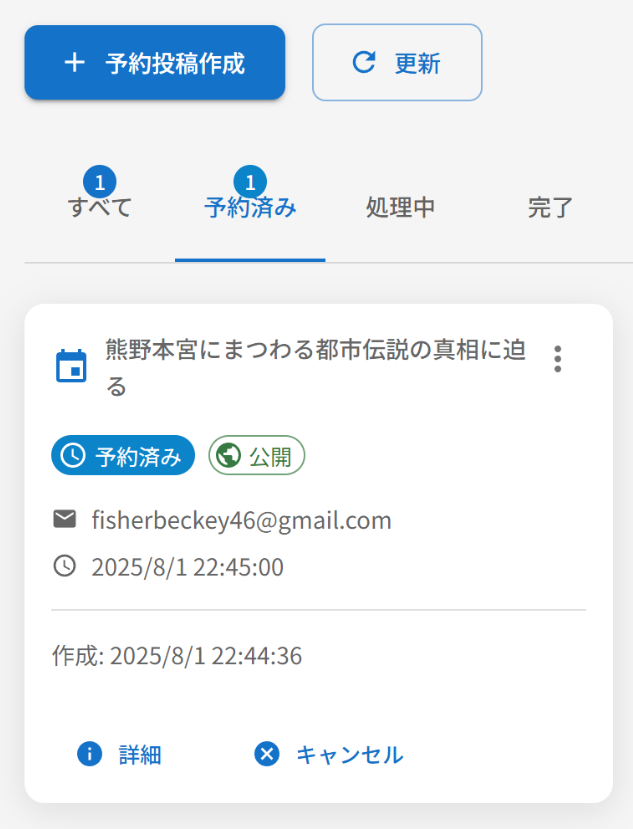The height and width of the screenshot is (829, 633).
Task: Click the 公開 visibility chip
Action: pyautogui.click(x=256, y=455)
